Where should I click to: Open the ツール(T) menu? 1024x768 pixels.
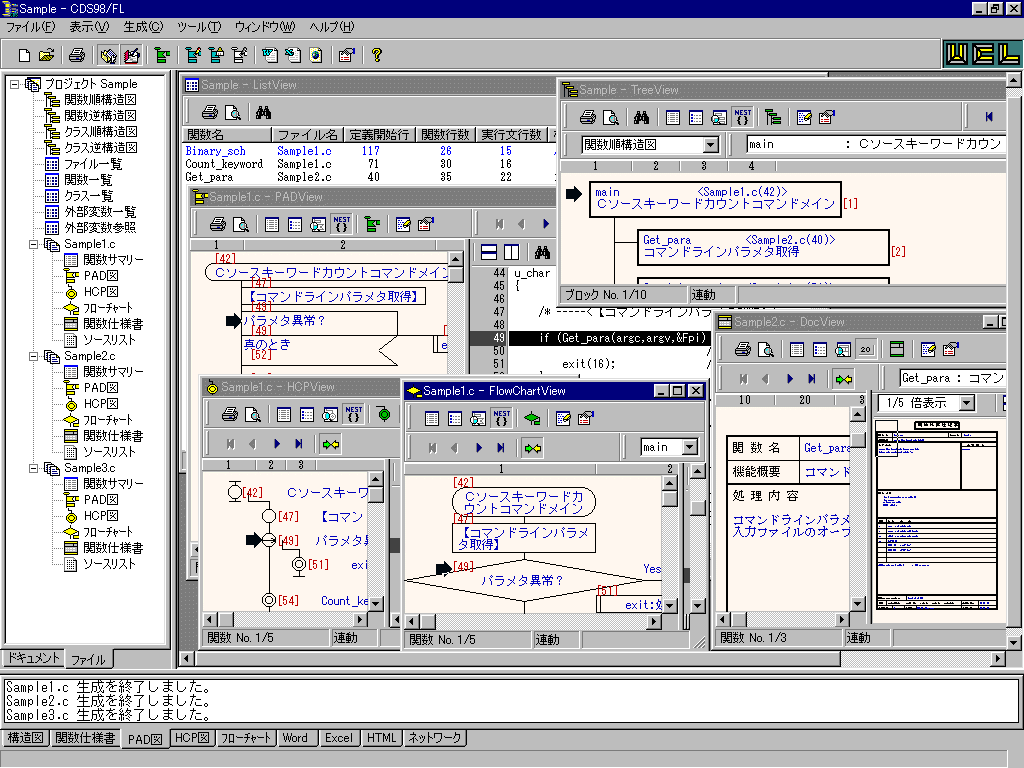point(198,26)
